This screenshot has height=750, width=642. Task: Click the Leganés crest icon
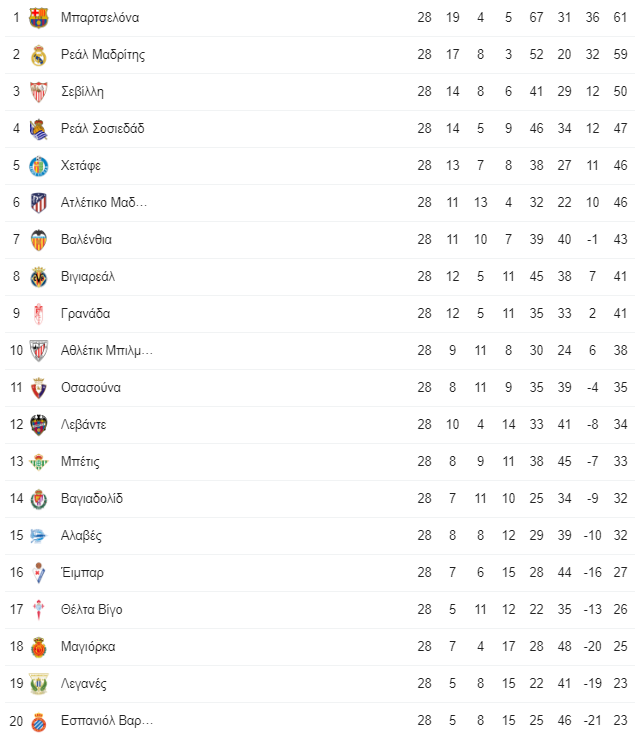pyautogui.click(x=39, y=684)
